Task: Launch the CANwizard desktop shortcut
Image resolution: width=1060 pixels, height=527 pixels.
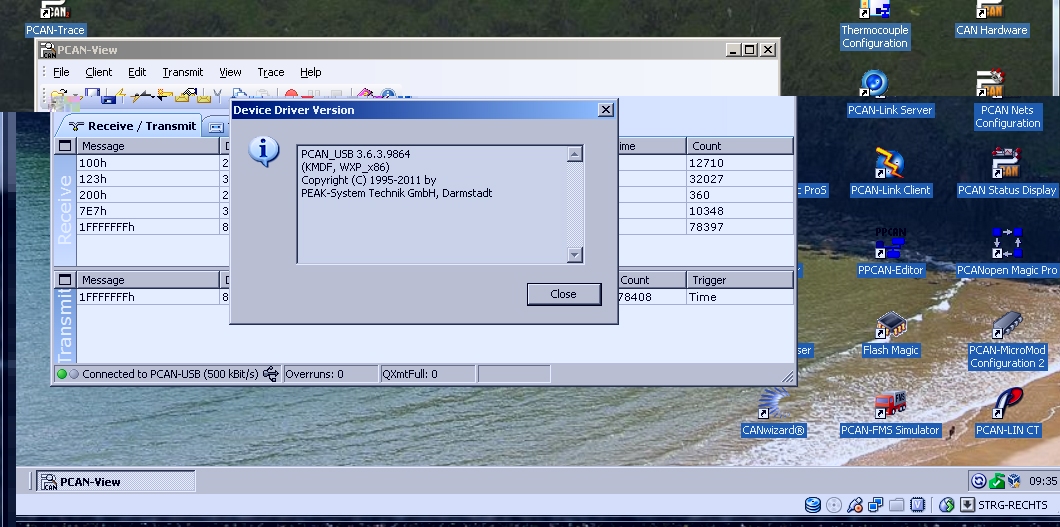Action: [773, 412]
